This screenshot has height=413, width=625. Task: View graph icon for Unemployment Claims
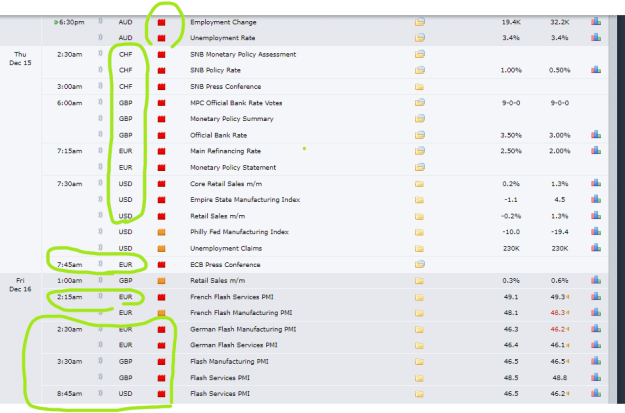[x=596, y=248]
